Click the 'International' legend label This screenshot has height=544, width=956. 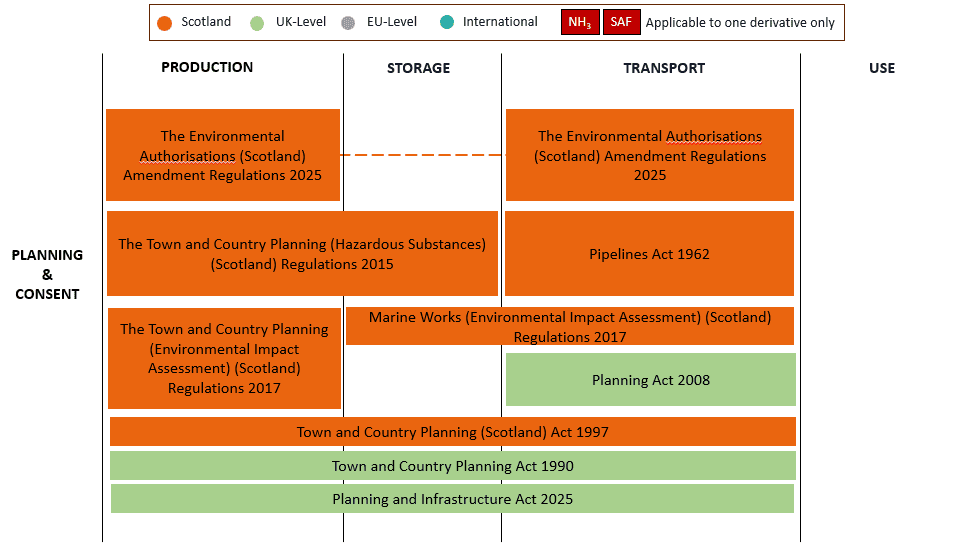point(500,22)
